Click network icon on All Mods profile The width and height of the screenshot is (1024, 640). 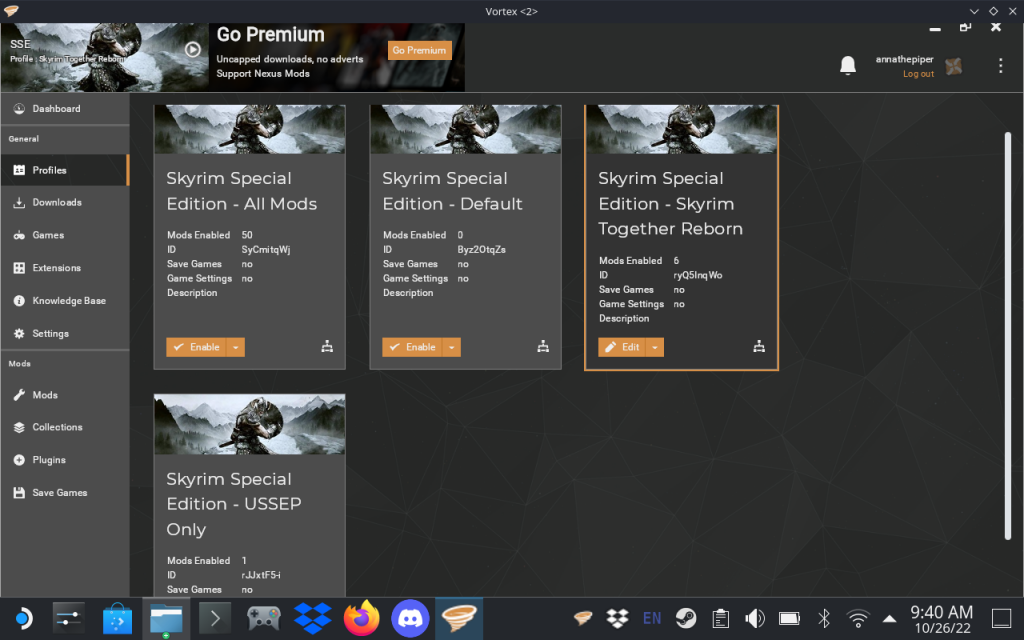tap(327, 347)
